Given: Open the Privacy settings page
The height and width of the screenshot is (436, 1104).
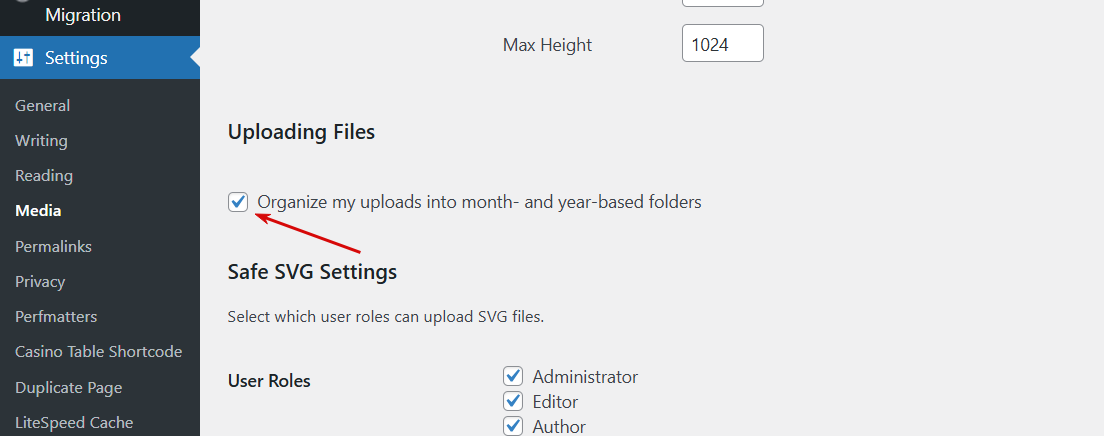Looking at the screenshot, I should coord(40,281).
